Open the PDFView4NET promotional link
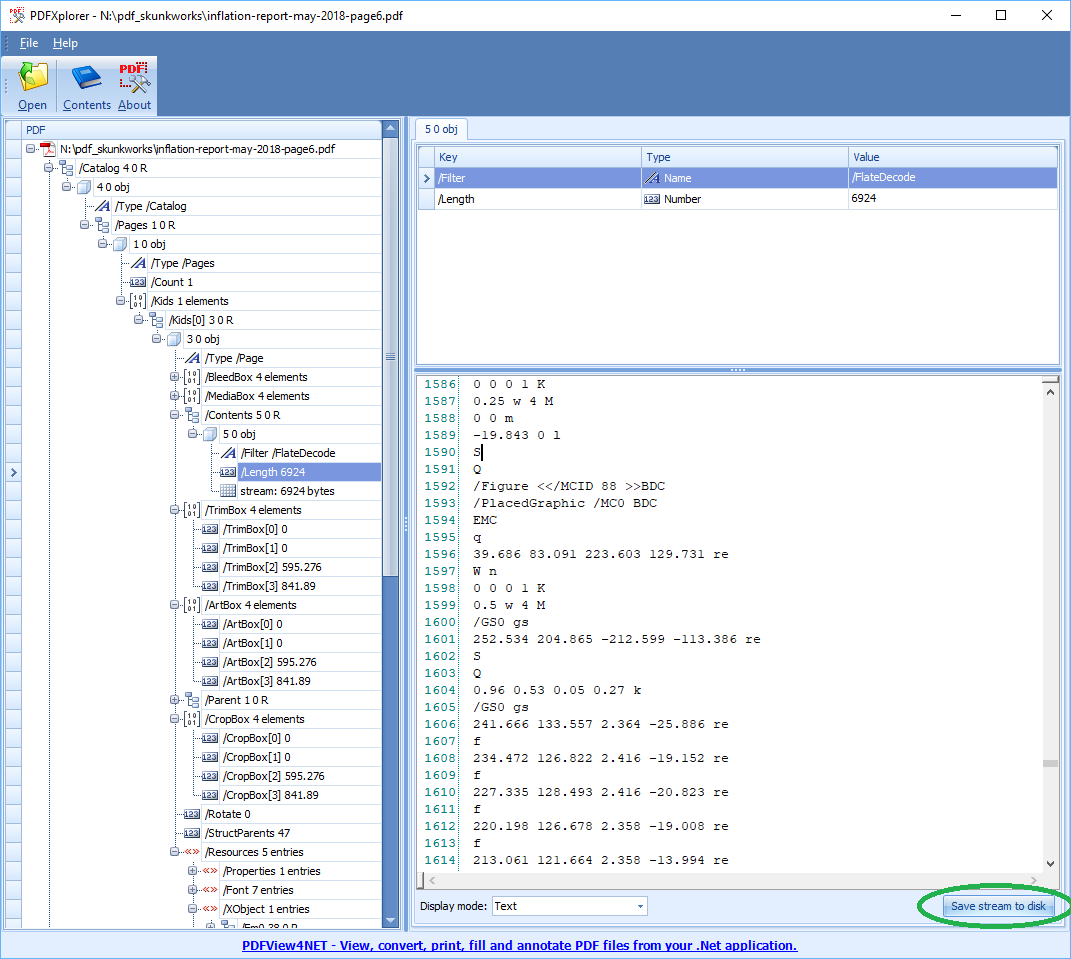Screen dimensions: 1071x959 (x=519, y=946)
